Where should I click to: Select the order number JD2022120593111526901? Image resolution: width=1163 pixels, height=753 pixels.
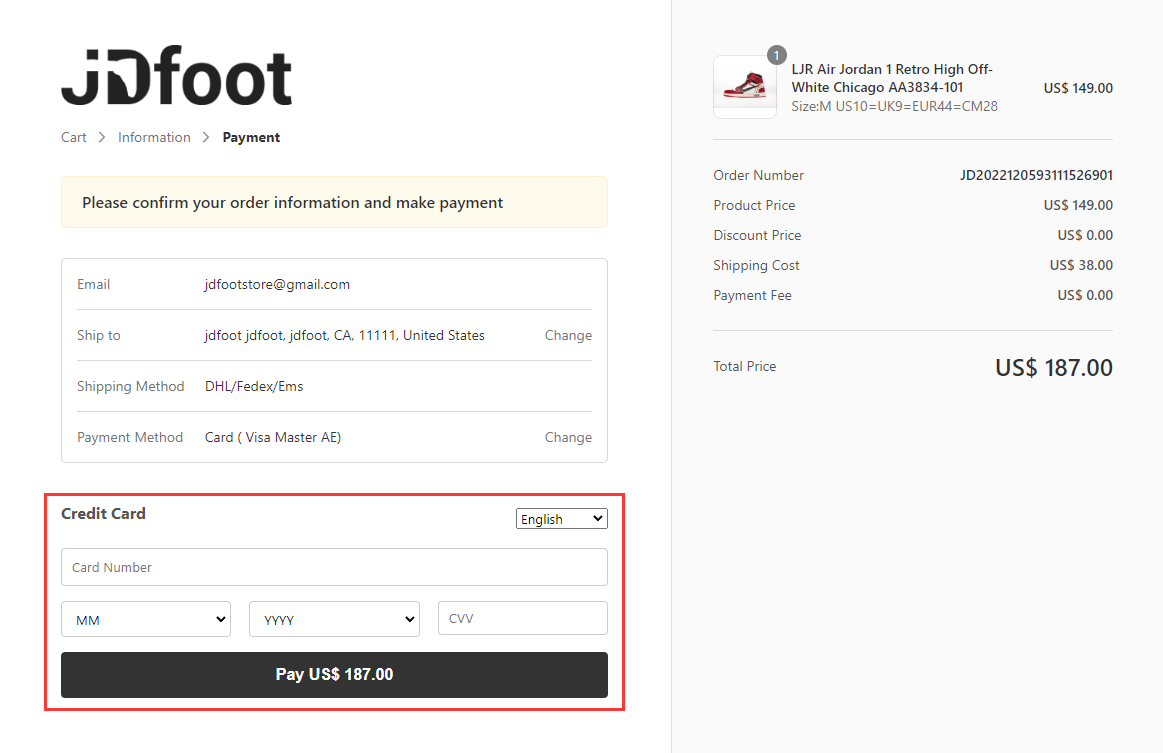coord(1036,175)
